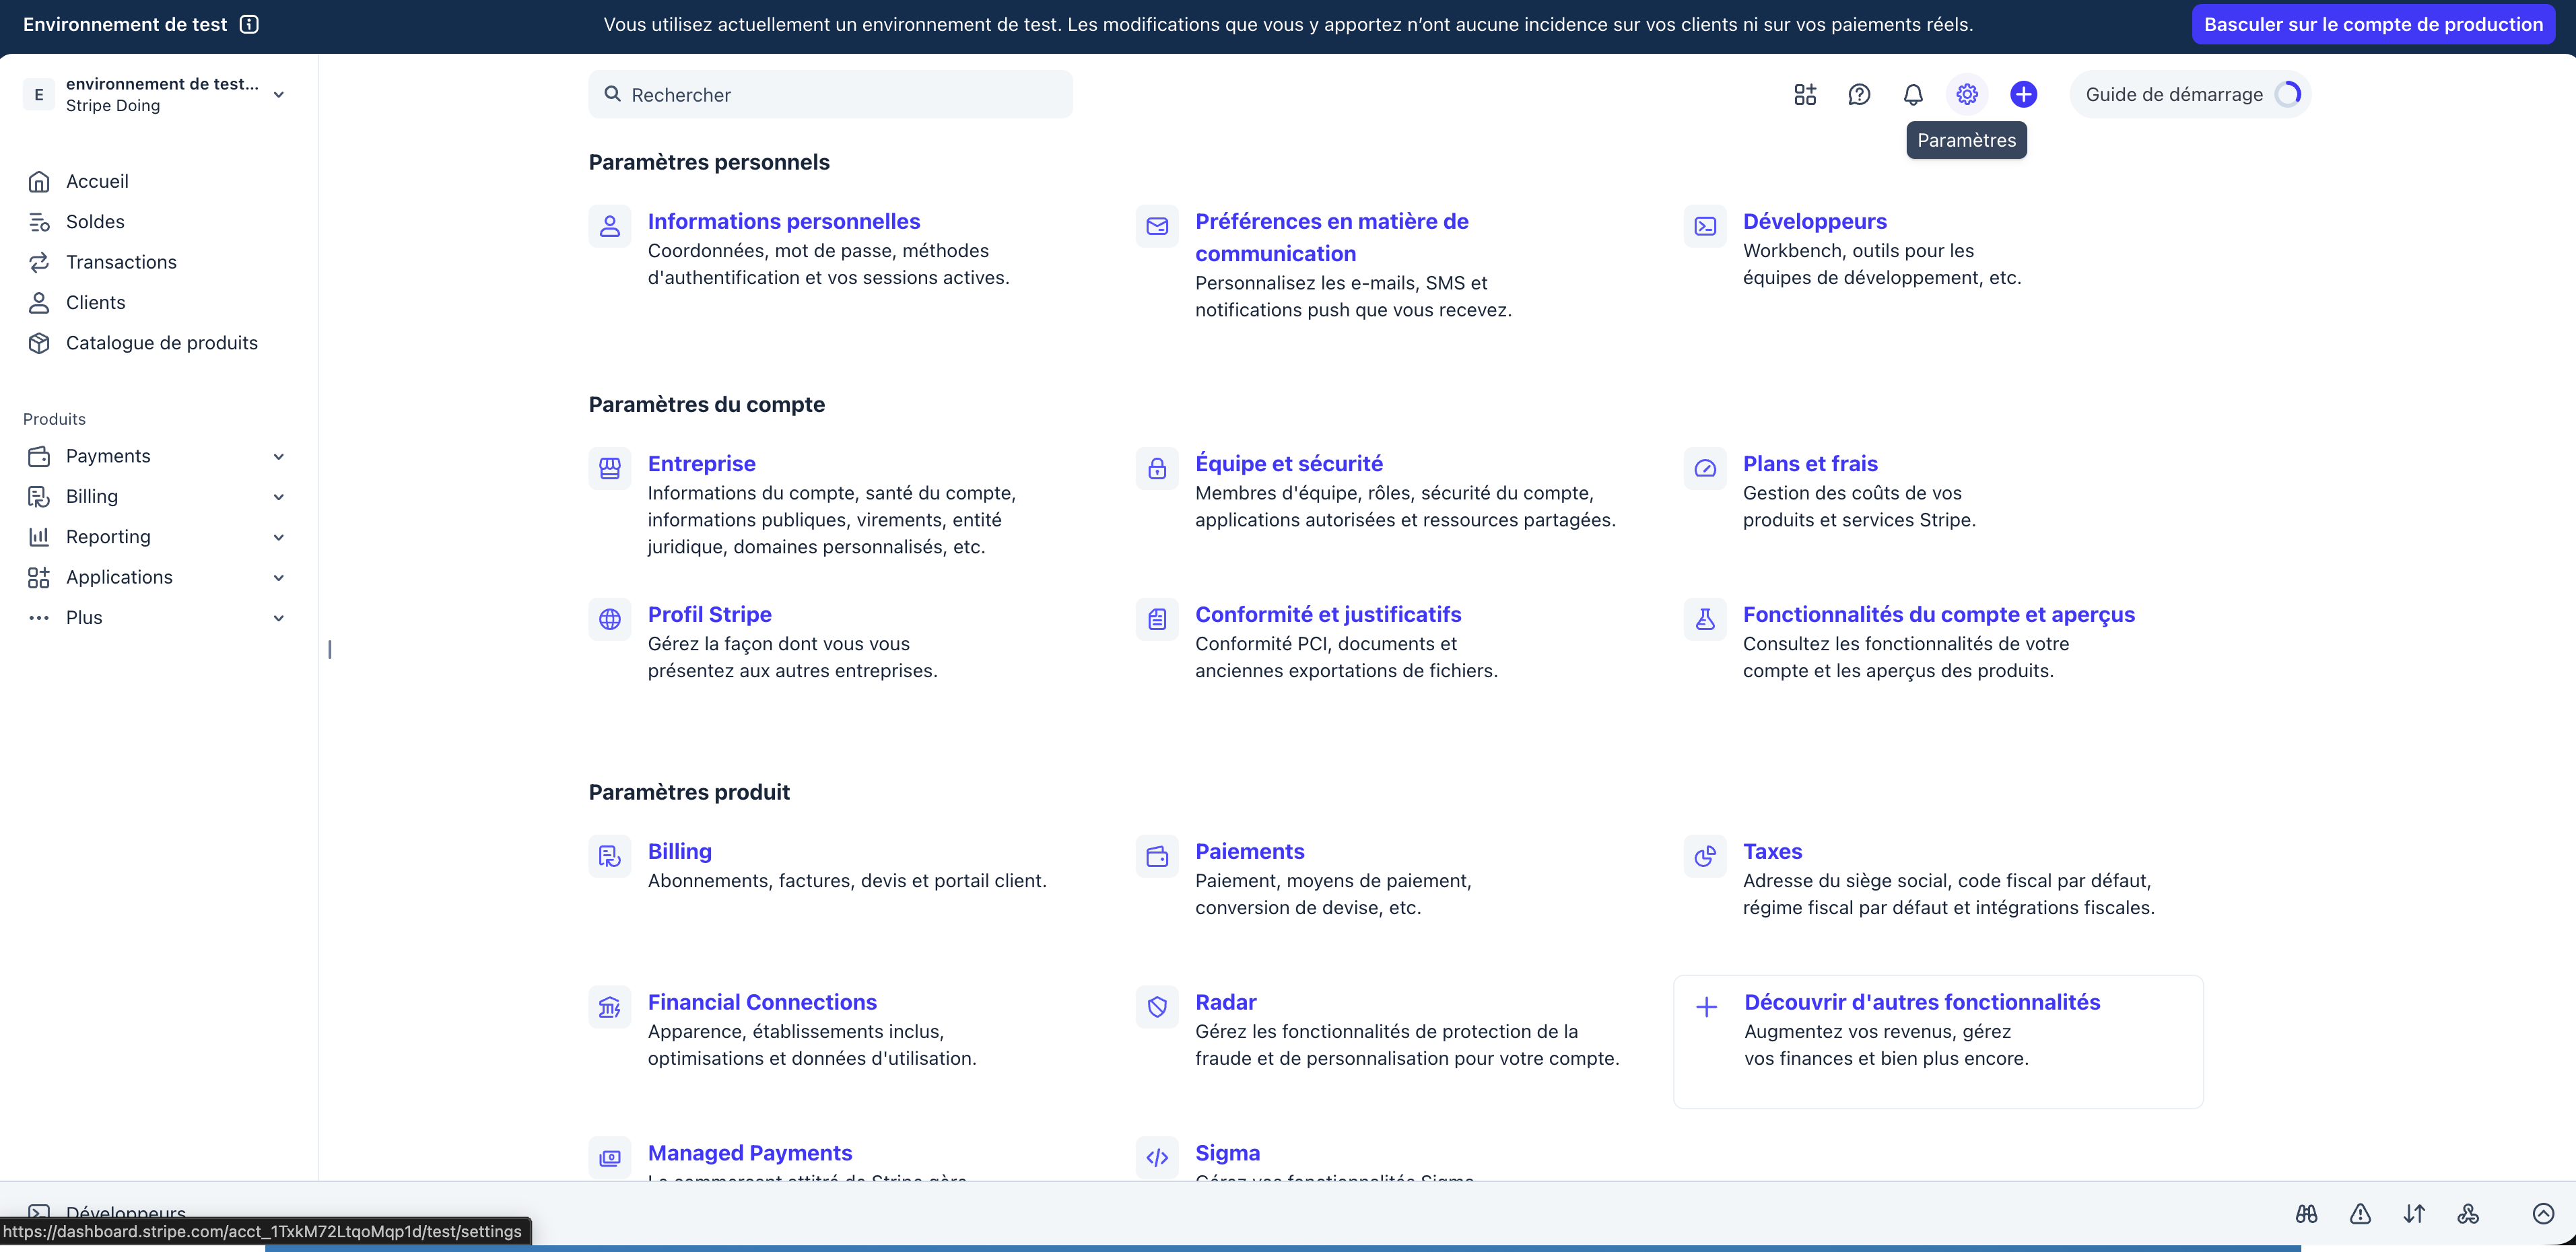Viewport: 2576px width, 1252px height.
Task: Click the Radar shield icon
Action: tap(1157, 1007)
